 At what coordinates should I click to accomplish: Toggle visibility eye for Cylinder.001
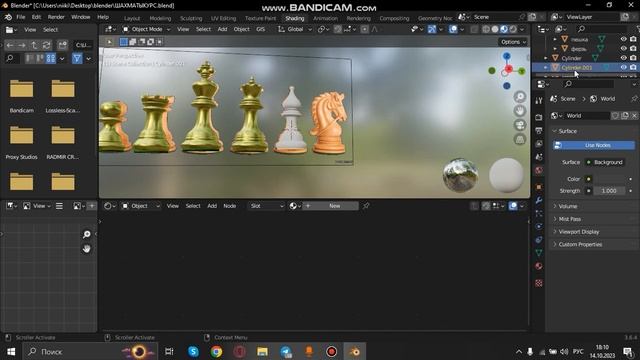(623, 67)
